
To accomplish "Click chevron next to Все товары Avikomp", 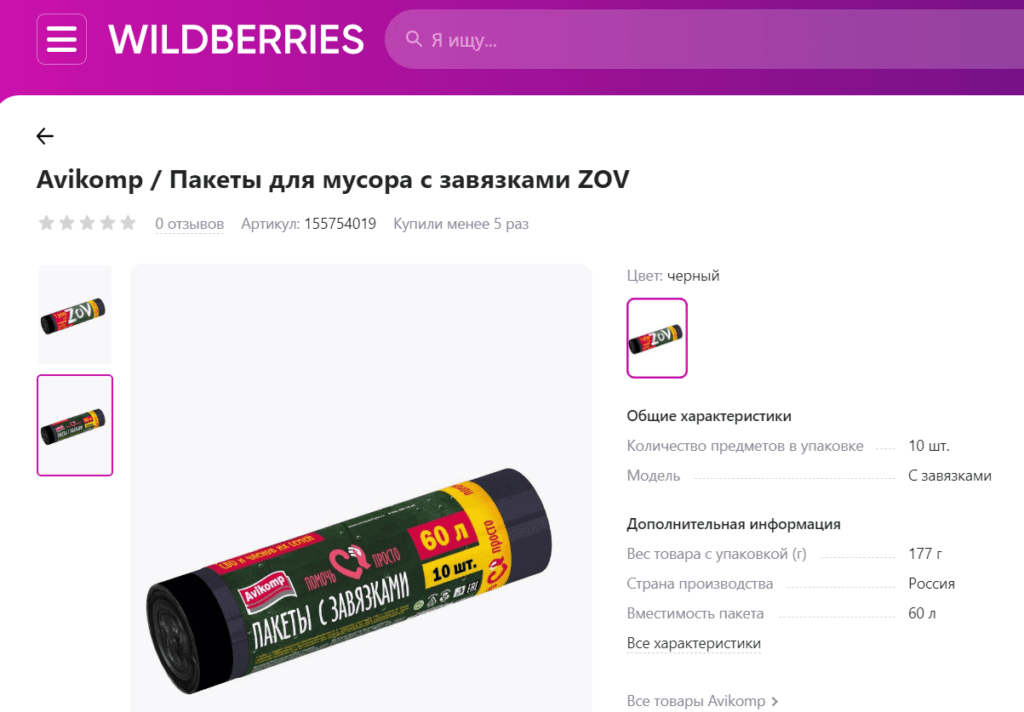I will click(x=775, y=702).
